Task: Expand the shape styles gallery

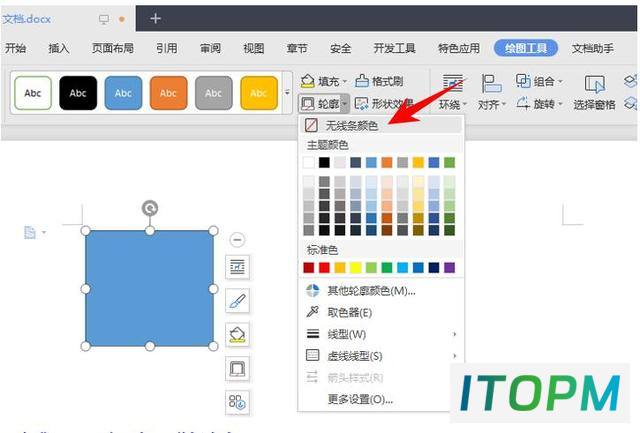Action: [287, 93]
